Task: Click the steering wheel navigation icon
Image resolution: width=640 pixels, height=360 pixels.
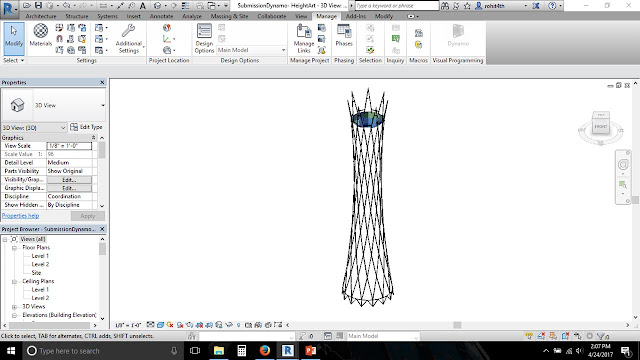Action: [623, 164]
